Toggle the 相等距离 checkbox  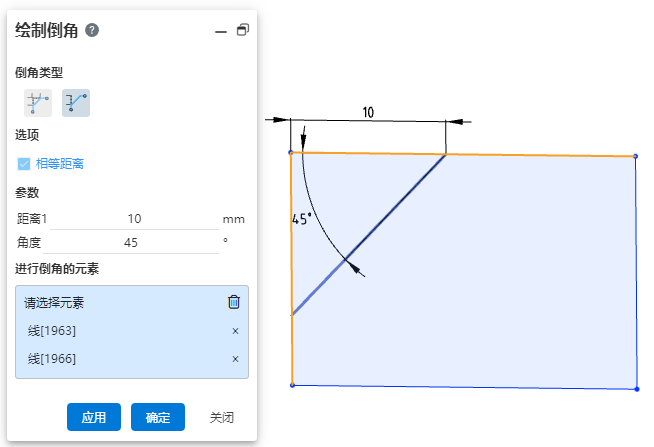point(24,164)
